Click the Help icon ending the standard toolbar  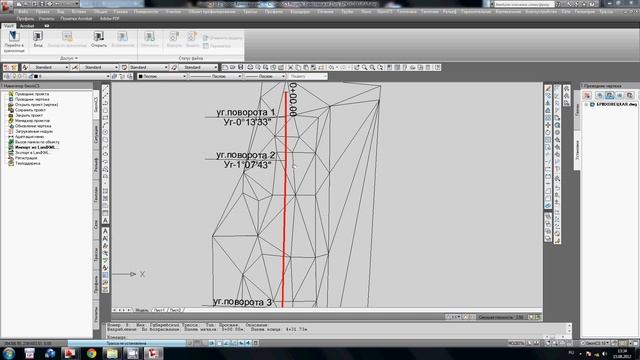(x=438, y=67)
